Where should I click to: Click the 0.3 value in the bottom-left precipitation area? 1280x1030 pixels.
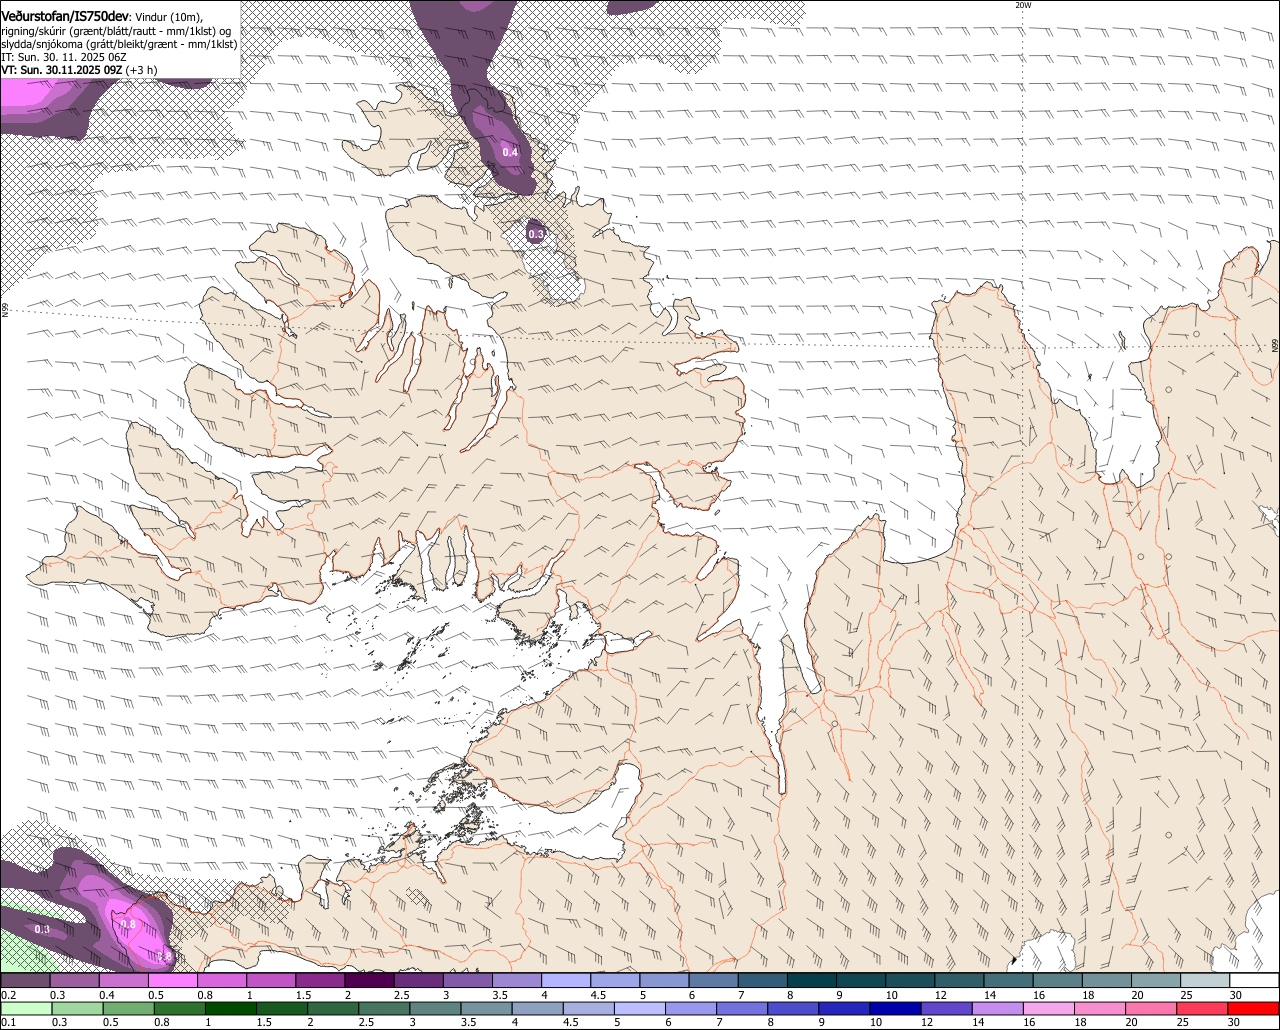42,929
